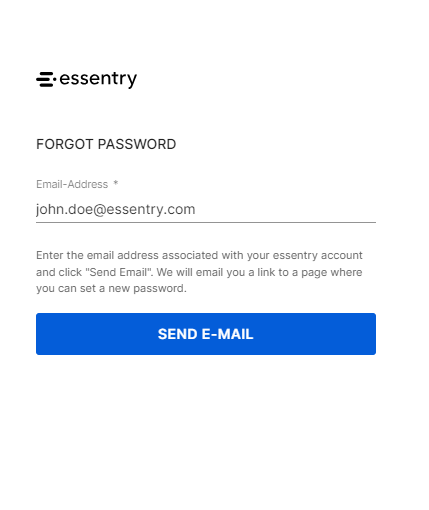Click the quoted "Send Email" instruction text

(x=119, y=272)
